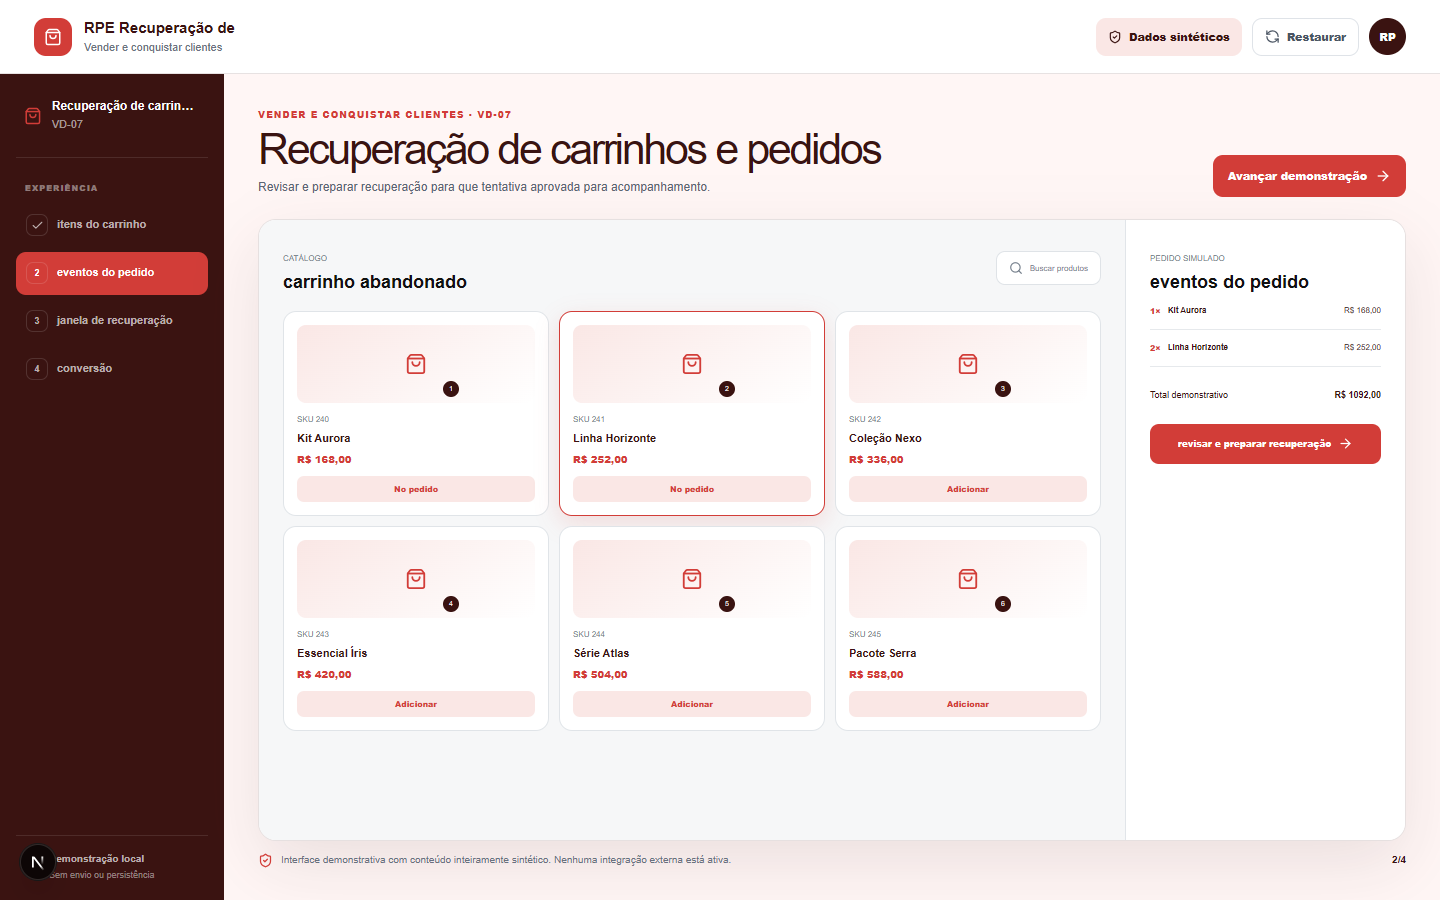The height and width of the screenshot is (900, 1440).
Task: Open the conversão step
Action: click(x=112, y=369)
